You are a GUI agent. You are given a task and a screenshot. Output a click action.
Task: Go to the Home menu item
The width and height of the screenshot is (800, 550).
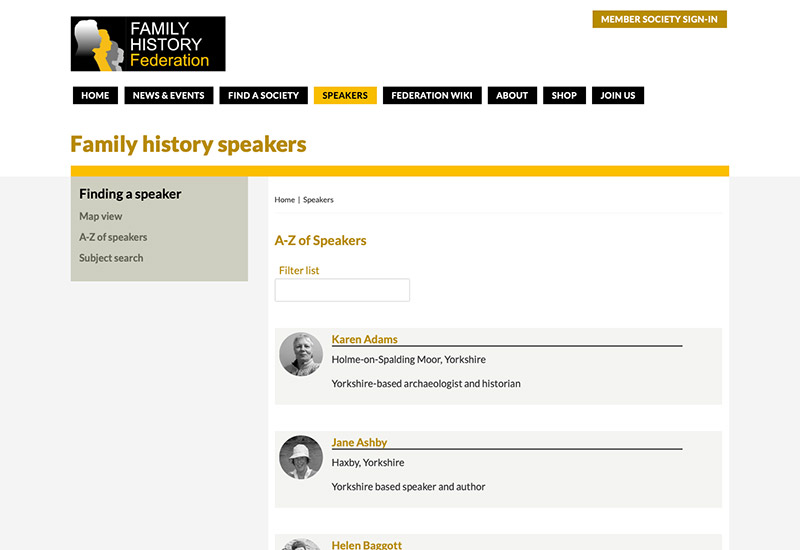(95, 95)
